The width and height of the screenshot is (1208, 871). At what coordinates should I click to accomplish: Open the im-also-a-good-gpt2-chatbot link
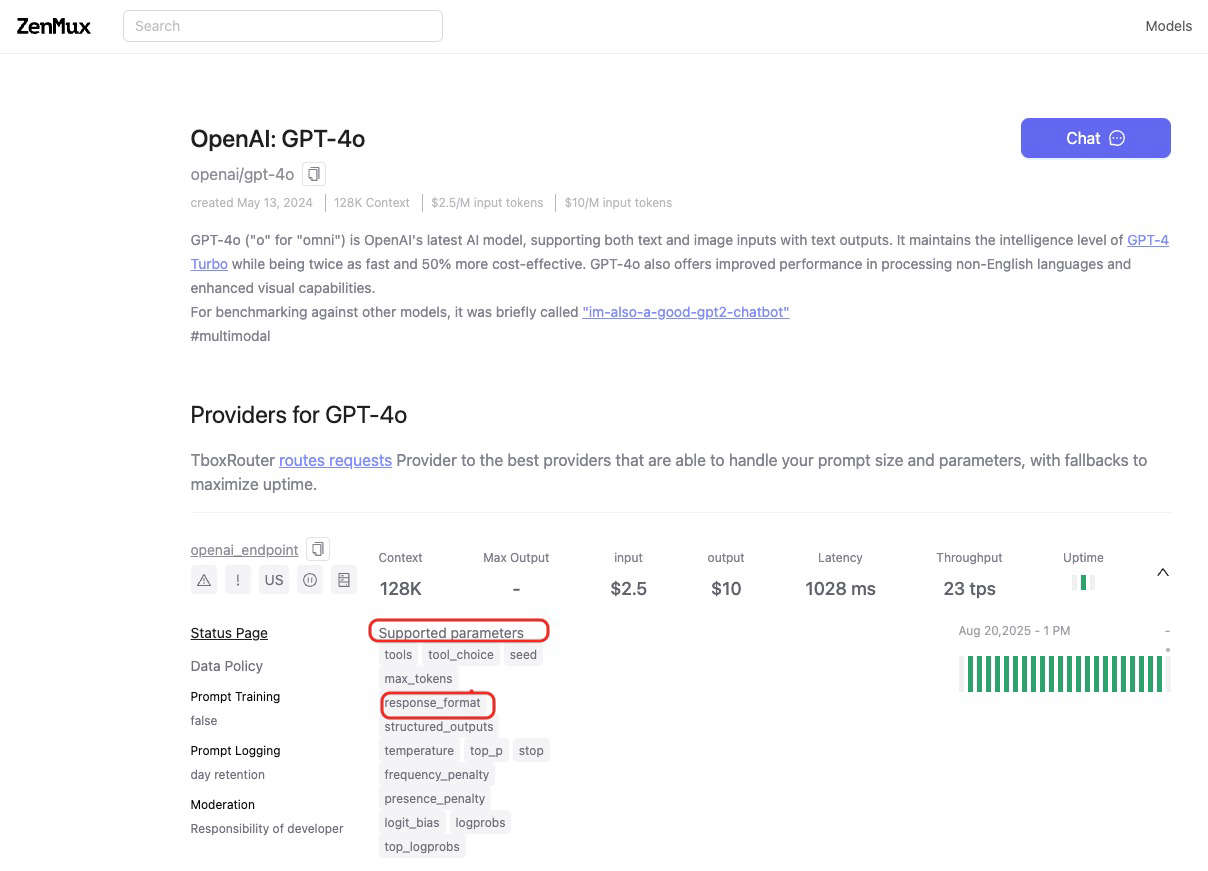tap(686, 312)
